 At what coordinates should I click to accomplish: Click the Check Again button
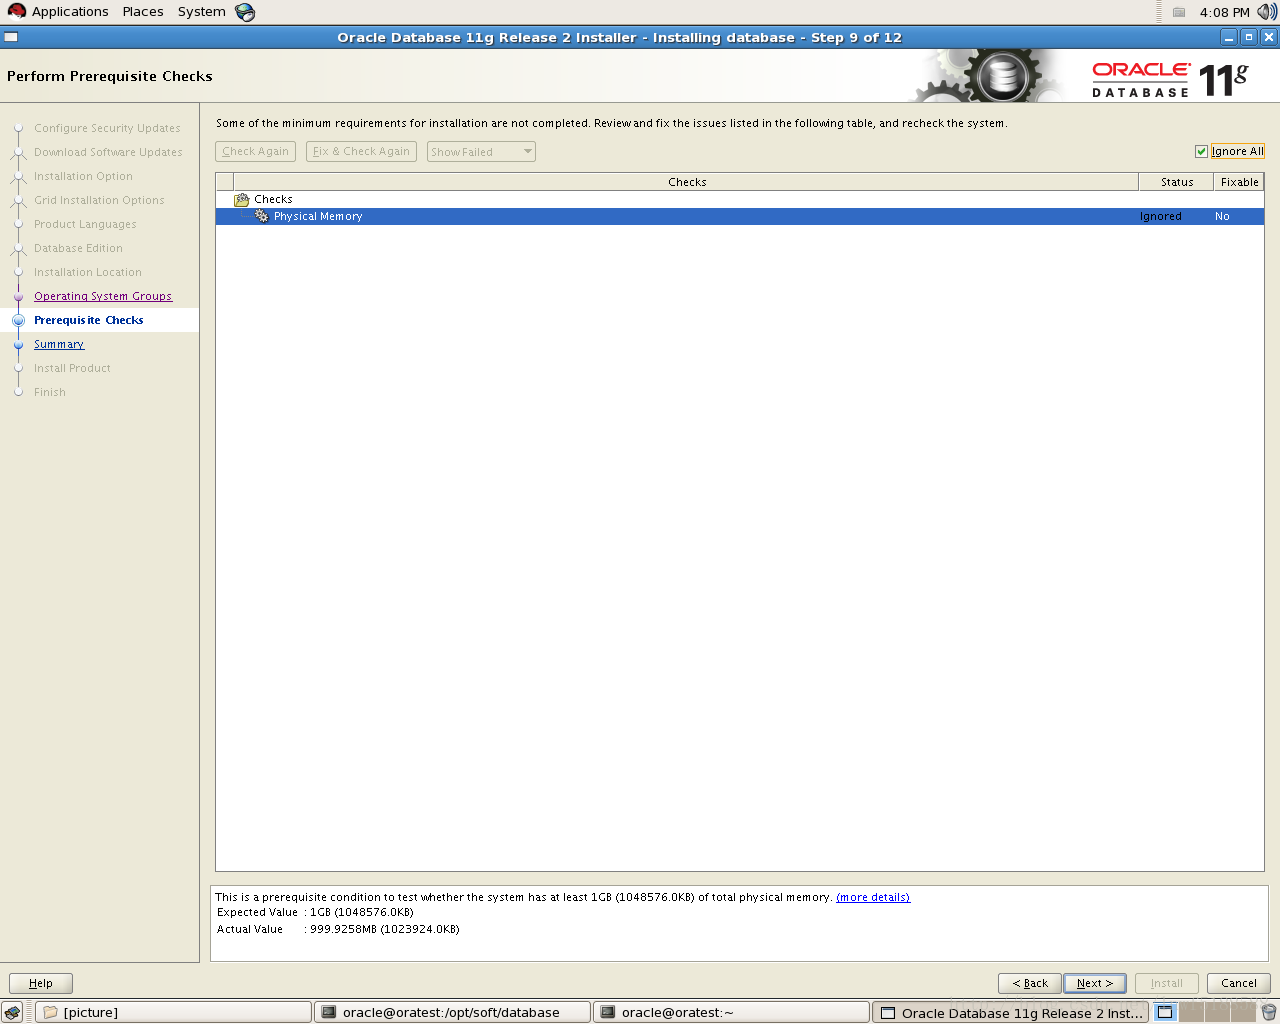pos(255,152)
